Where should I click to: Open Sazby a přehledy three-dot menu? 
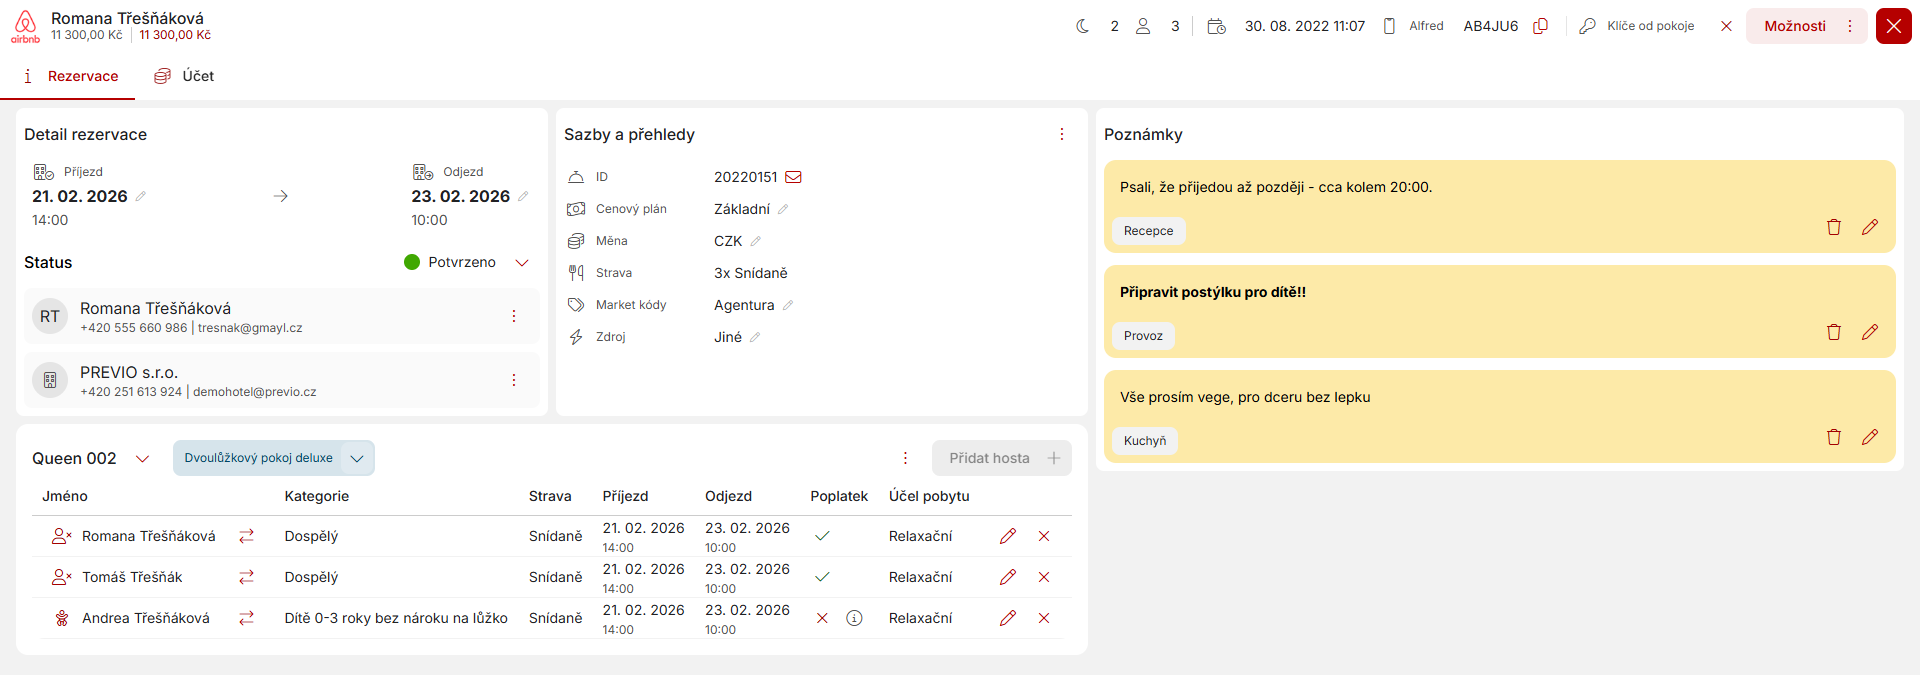coord(1061,134)
